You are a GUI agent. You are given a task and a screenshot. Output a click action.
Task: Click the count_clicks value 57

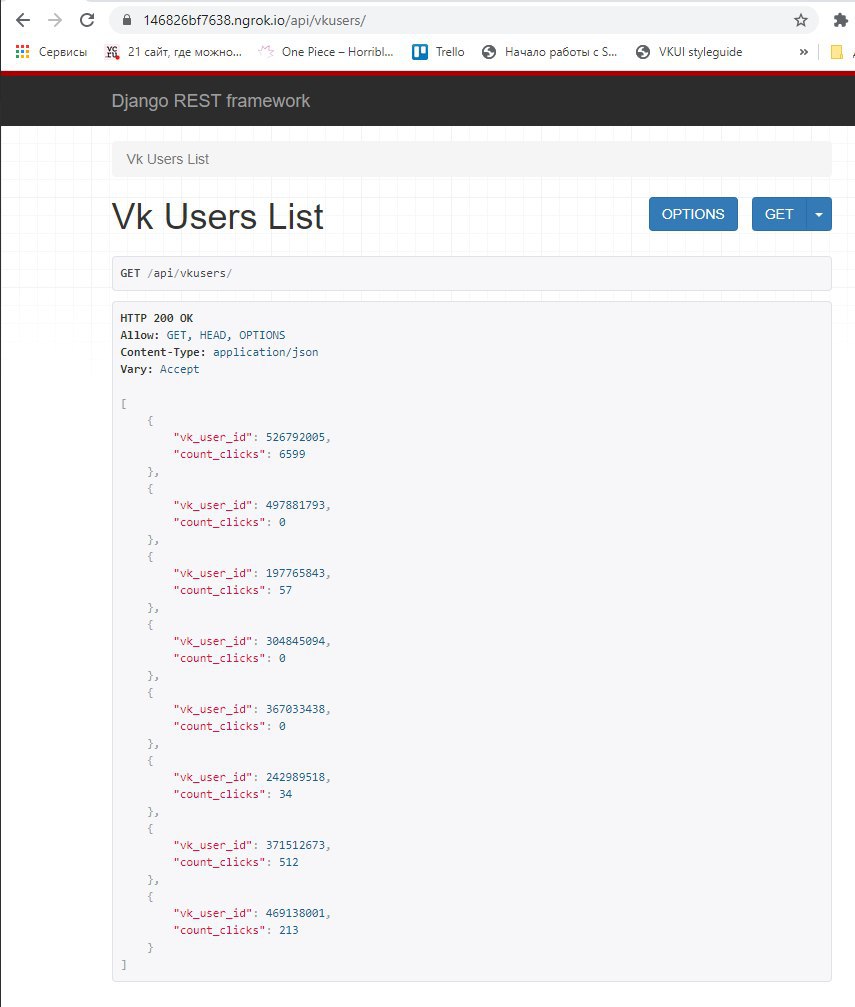285,590
